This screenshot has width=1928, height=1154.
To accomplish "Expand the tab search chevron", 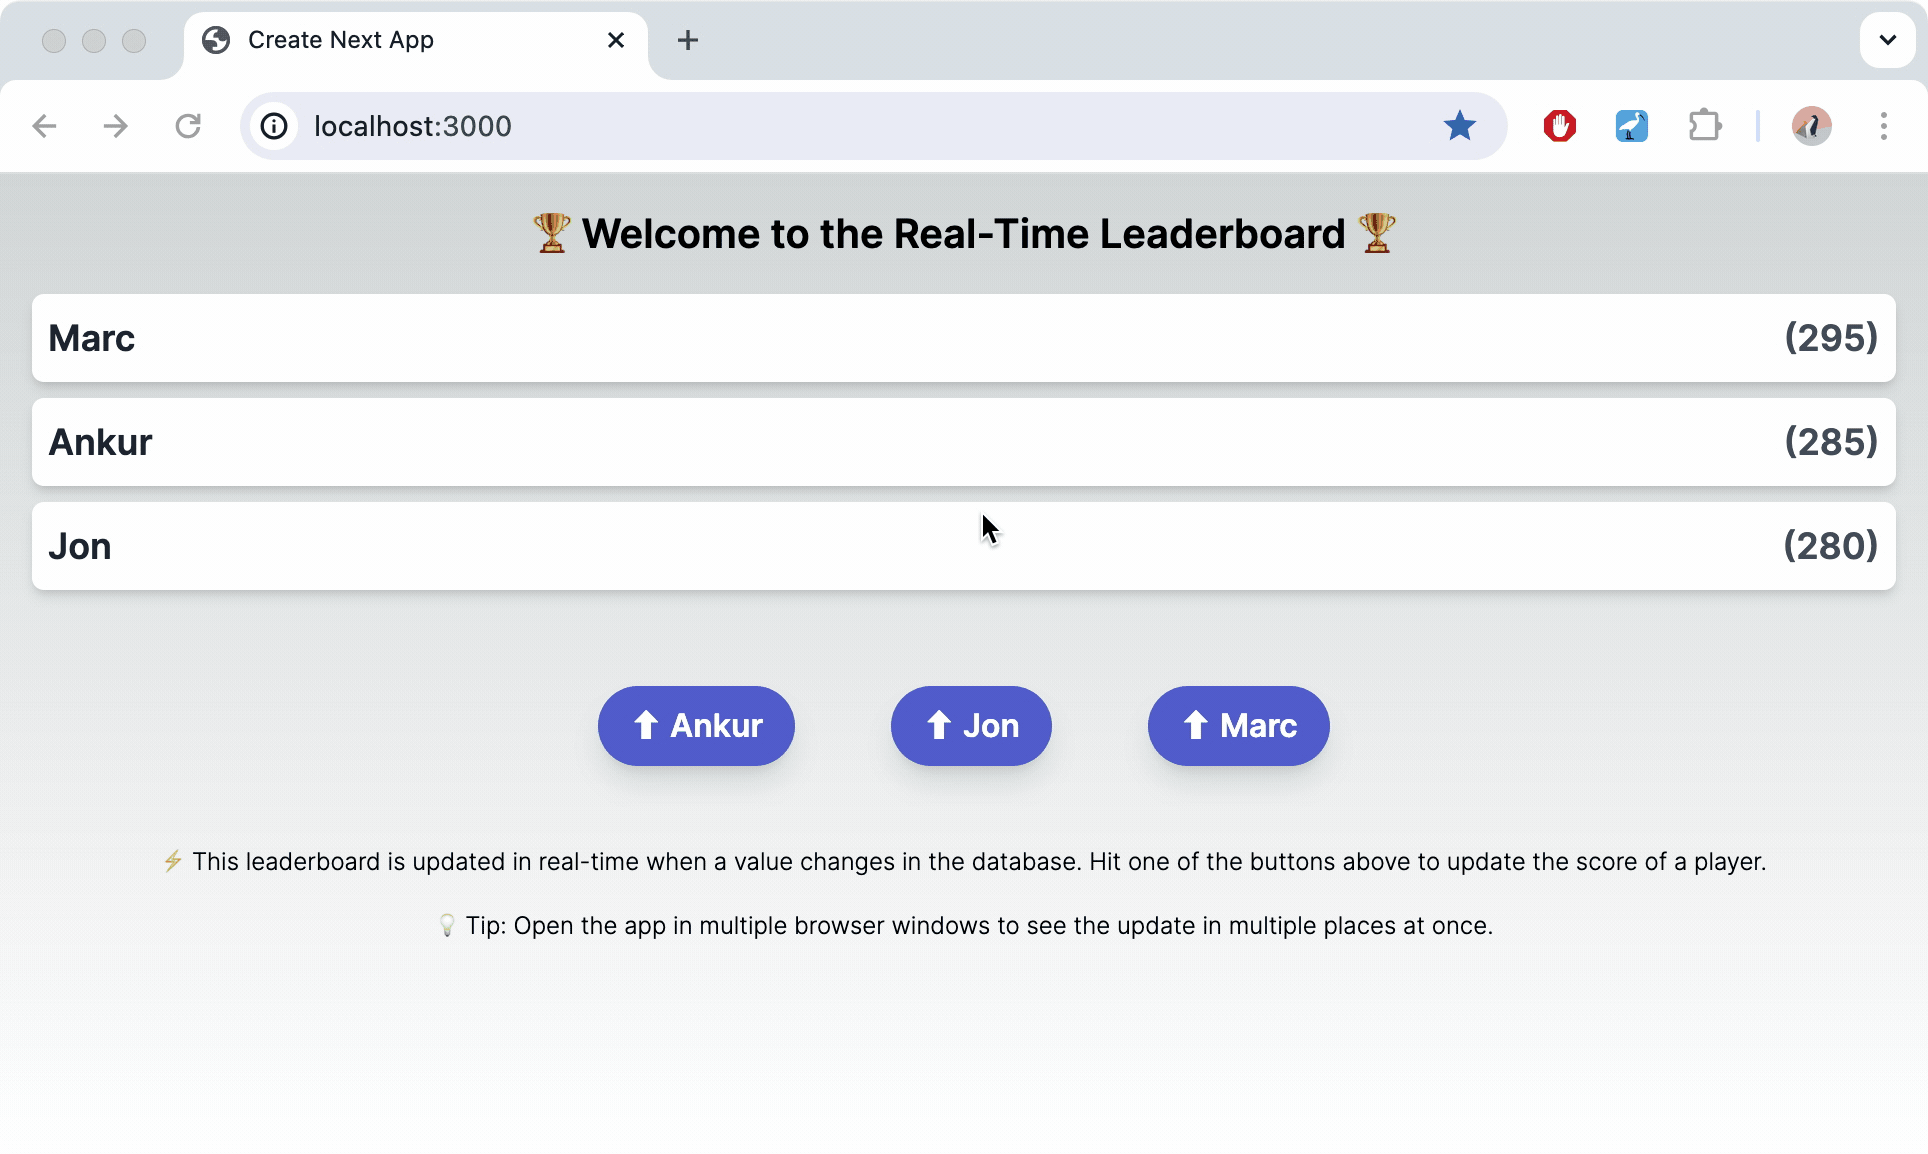I will tap(1887, 40).
